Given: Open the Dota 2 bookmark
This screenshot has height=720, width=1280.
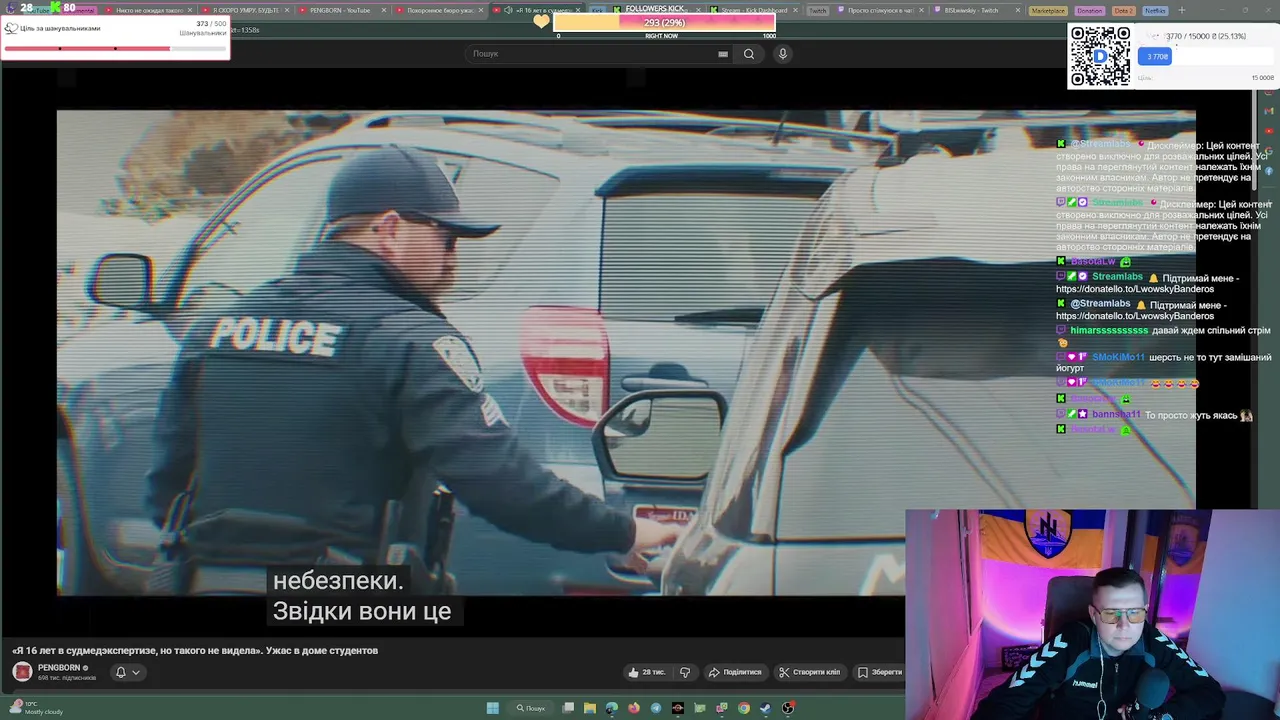Looking at the screenshot, I should coord(1123,10).
